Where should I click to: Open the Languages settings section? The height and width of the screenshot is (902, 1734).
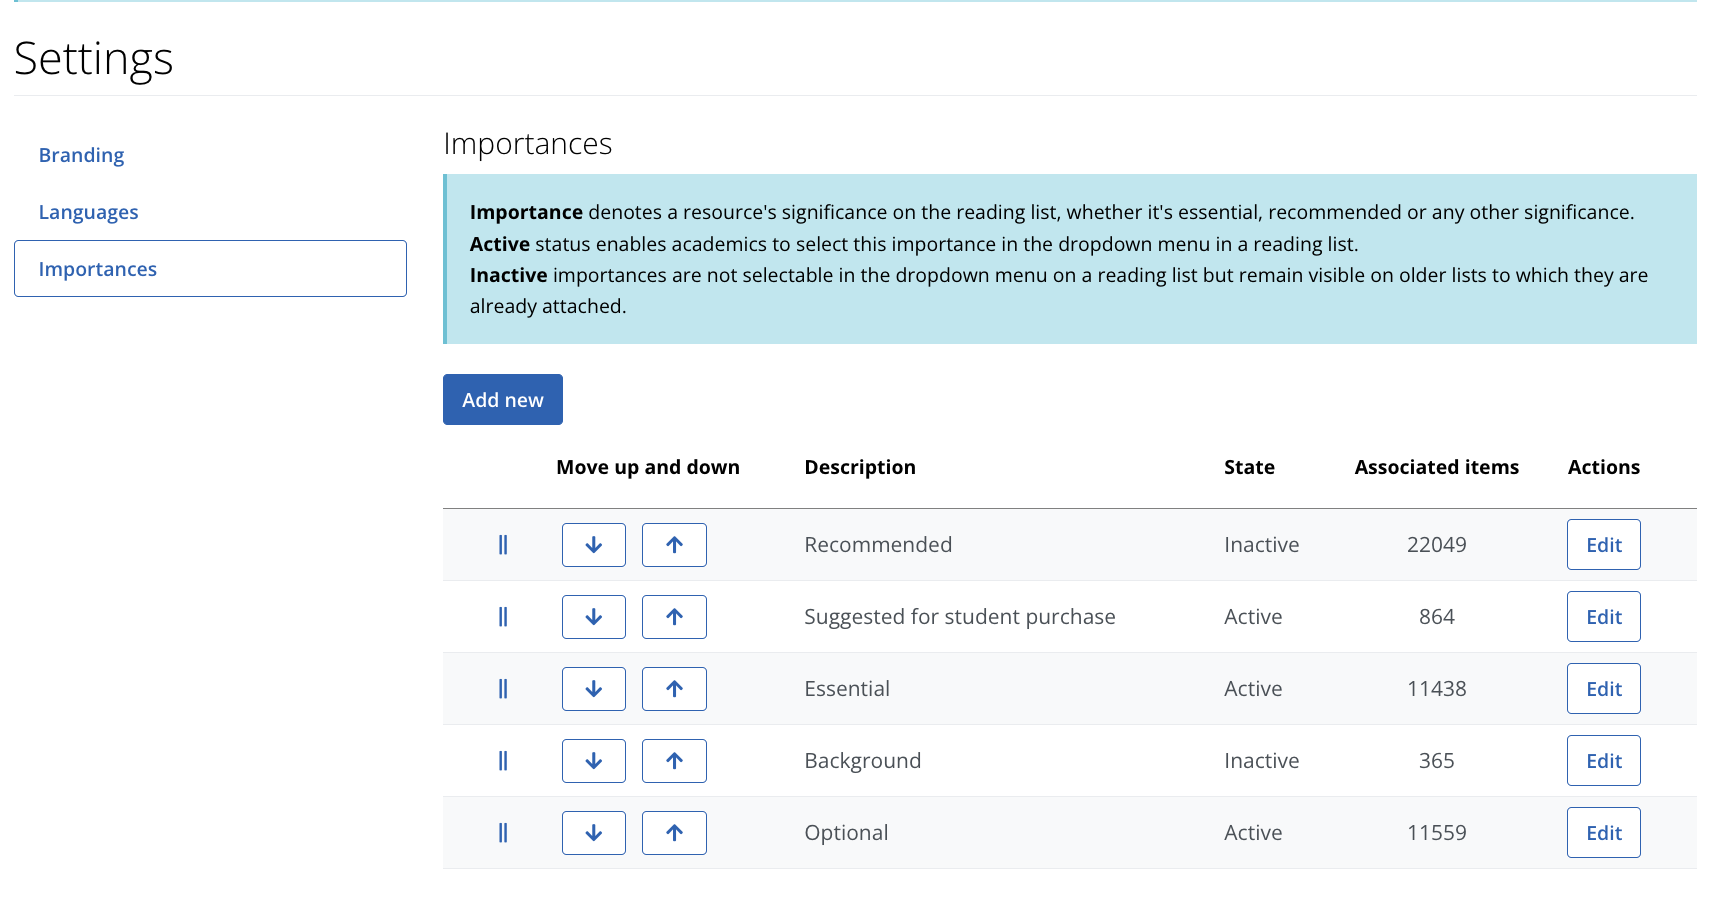point(88,211)
